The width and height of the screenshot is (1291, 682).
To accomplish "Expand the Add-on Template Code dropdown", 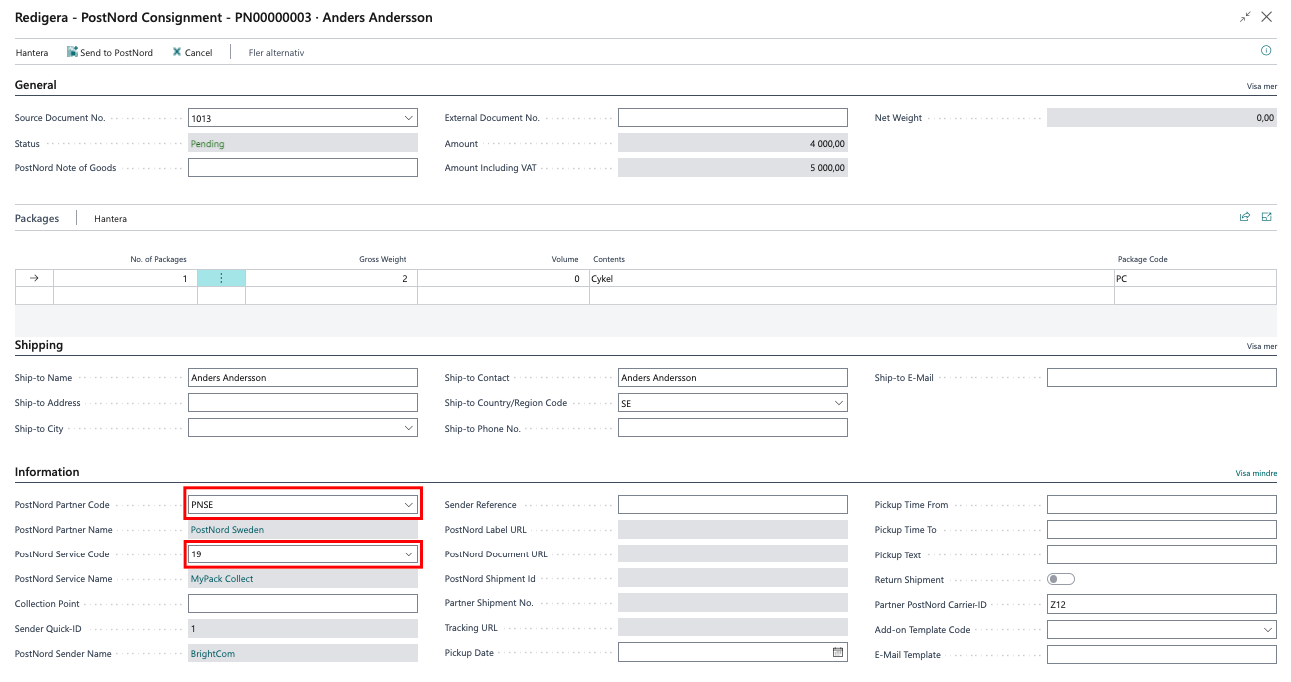I will click(1267, 630).
